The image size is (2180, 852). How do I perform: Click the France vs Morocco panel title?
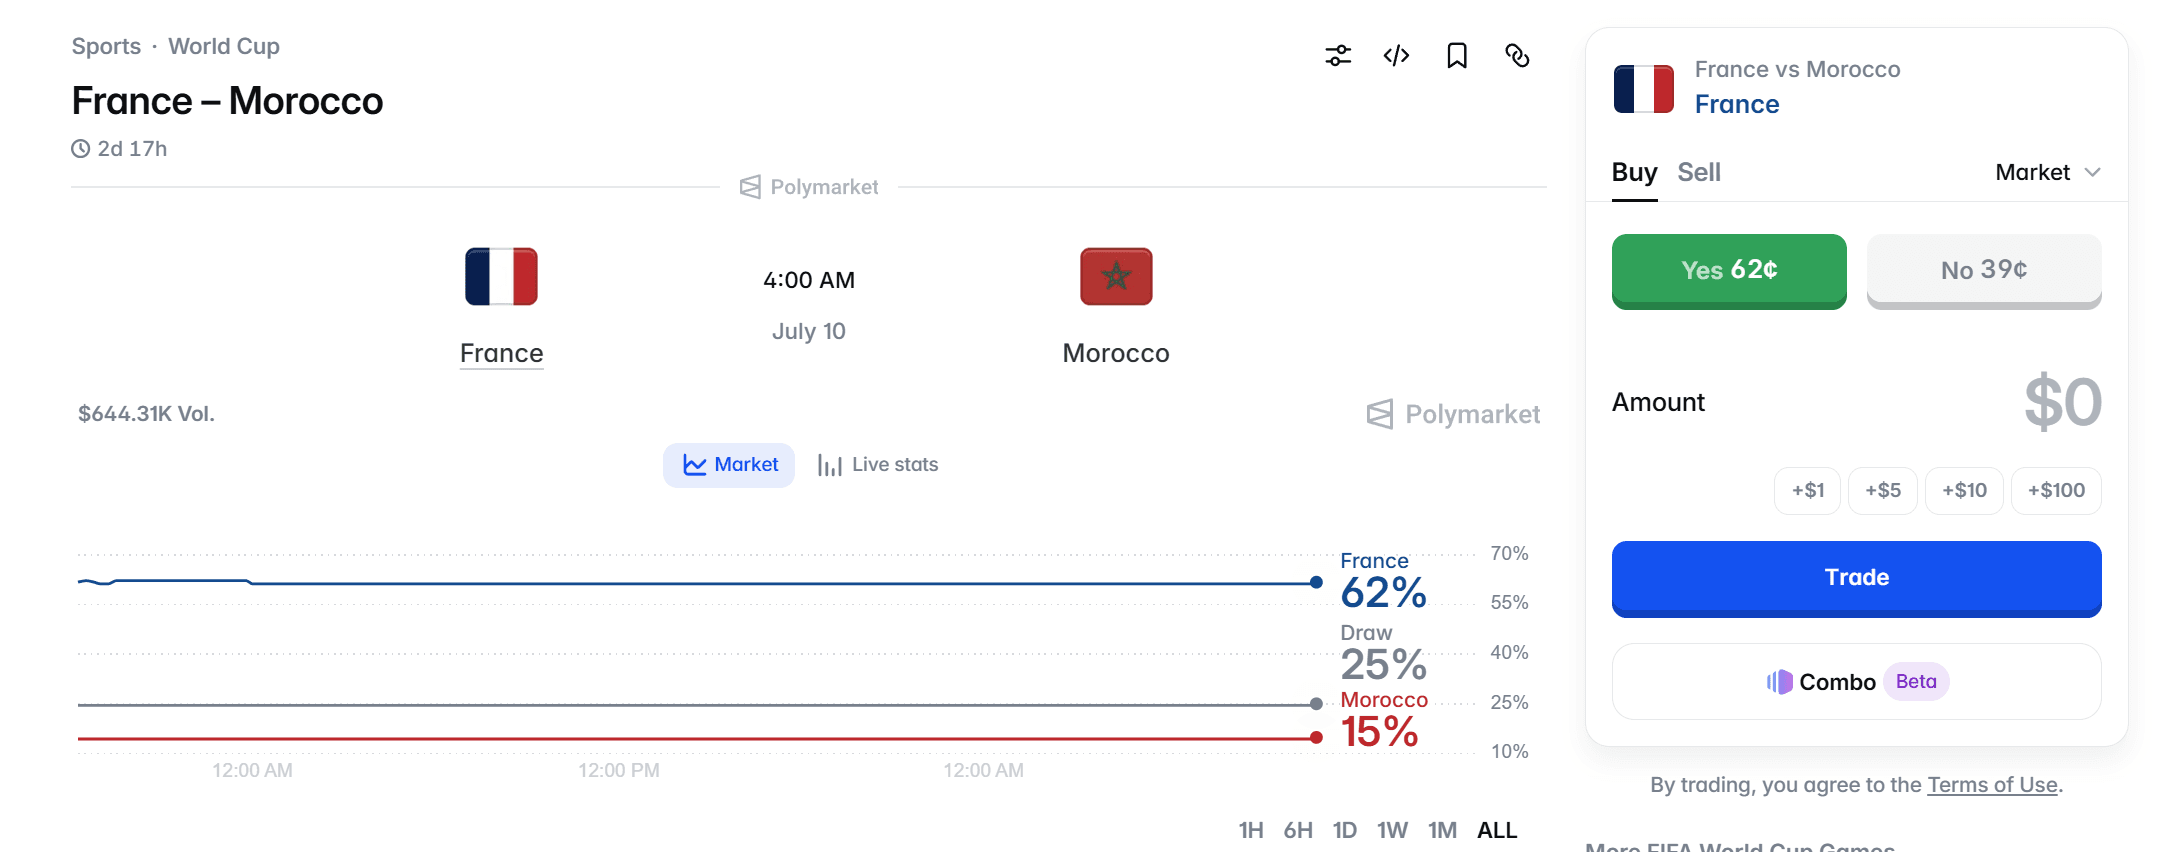point(1797,69)
